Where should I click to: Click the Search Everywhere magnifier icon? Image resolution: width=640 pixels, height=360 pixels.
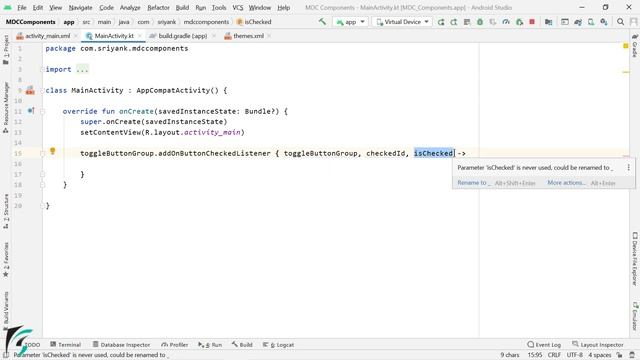[x=620, y=22]
